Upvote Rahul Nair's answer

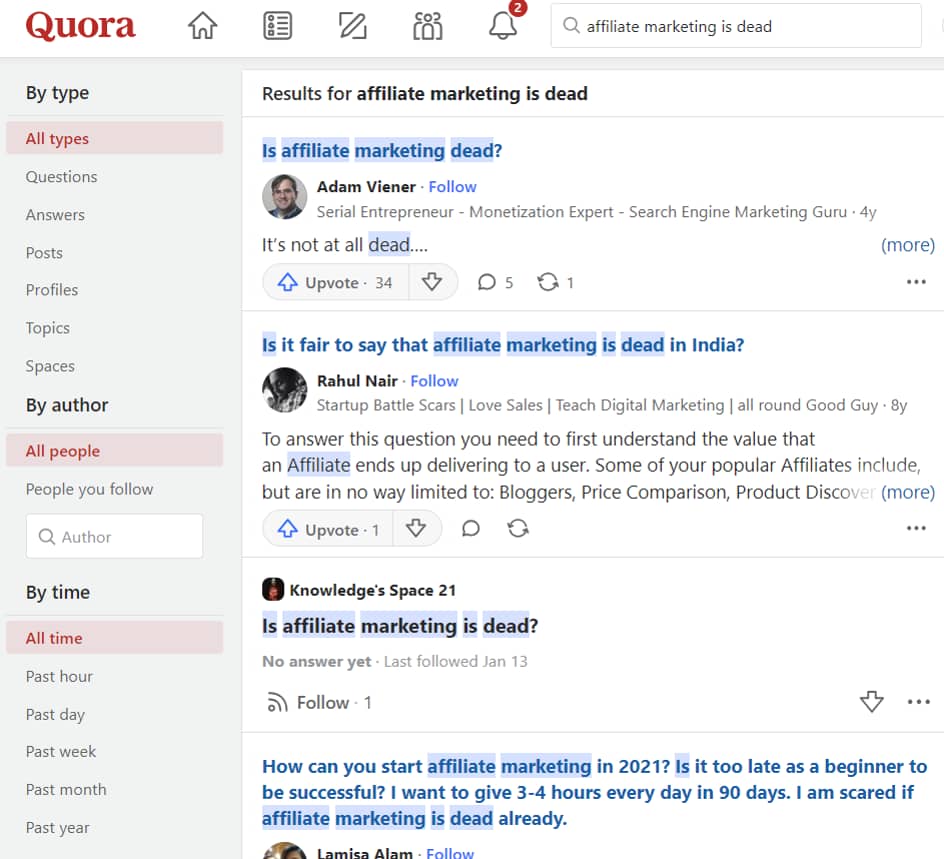(329, 529)
